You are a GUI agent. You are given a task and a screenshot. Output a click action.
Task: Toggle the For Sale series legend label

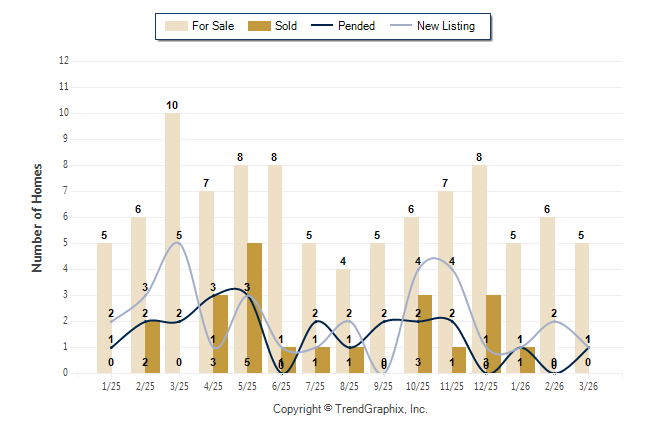(211, 26)
